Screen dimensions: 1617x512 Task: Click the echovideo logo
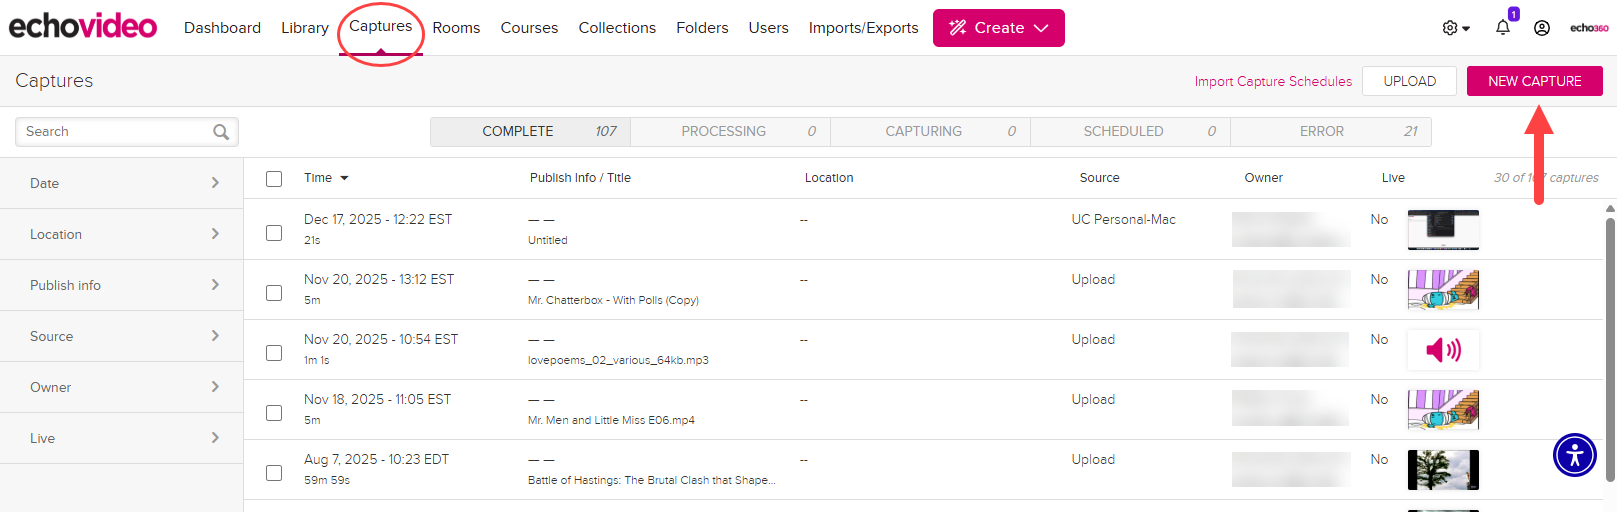tap(83, 26)
